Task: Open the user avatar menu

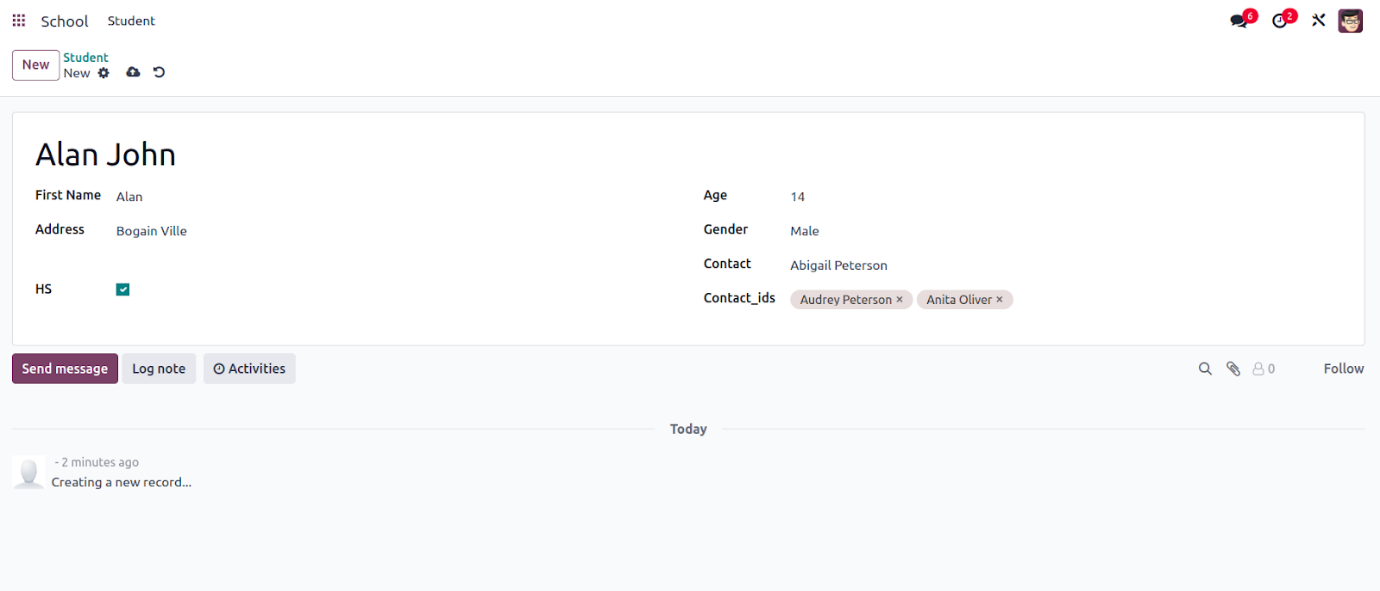Action: tap(1351, 21)
